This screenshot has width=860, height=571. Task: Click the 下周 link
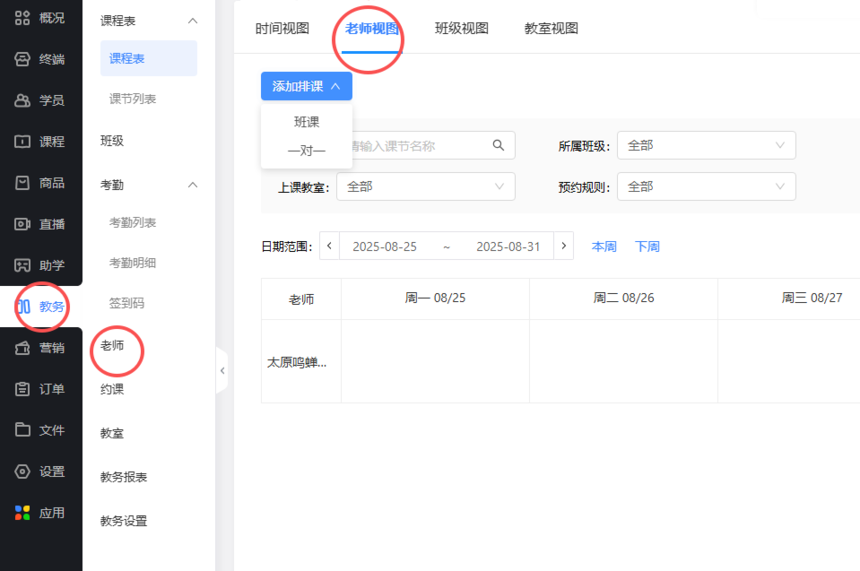point(647,246)
